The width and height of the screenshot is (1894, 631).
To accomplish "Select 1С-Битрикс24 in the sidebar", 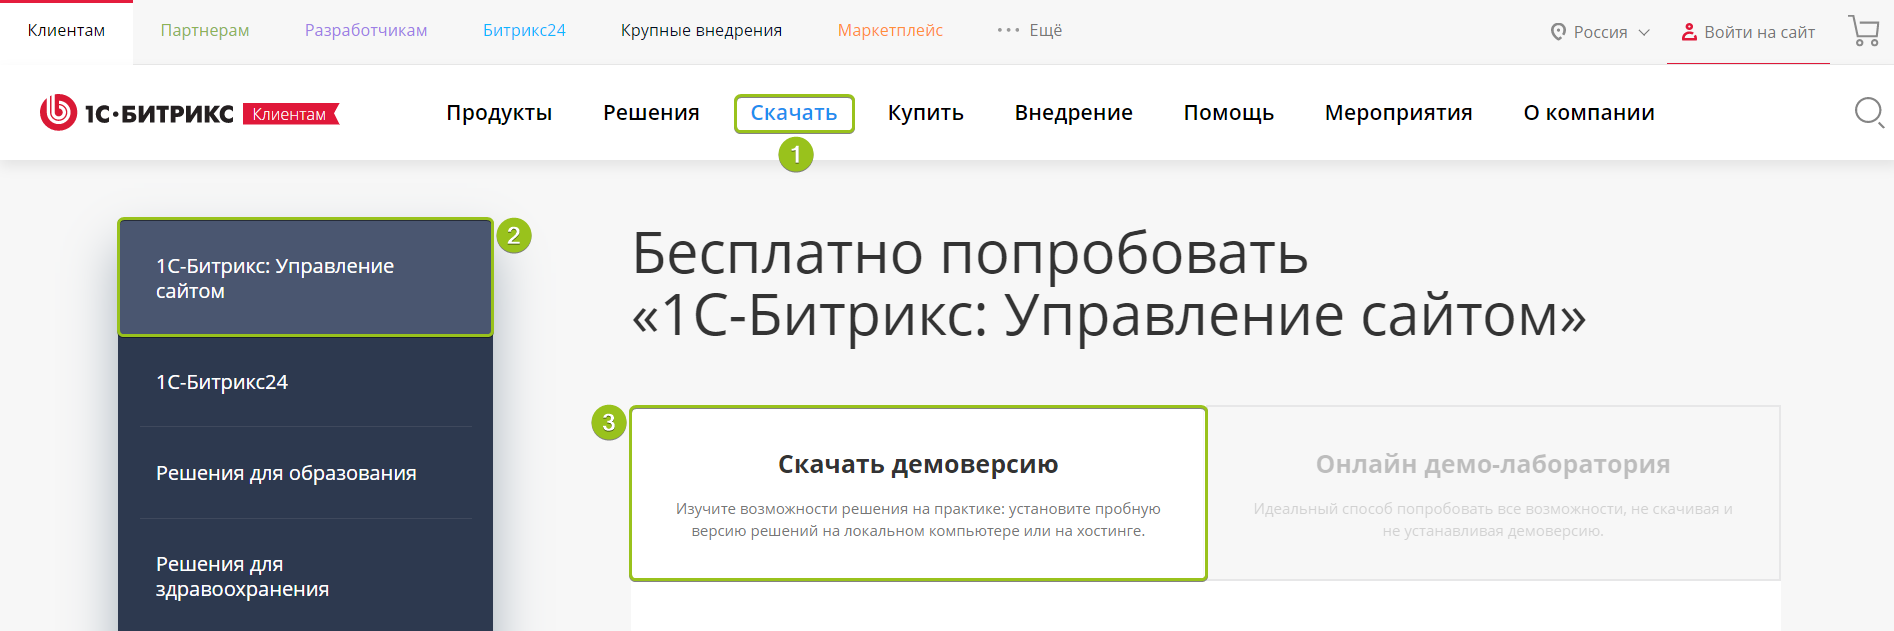I will pyautogui.click(x=305, y=382).
